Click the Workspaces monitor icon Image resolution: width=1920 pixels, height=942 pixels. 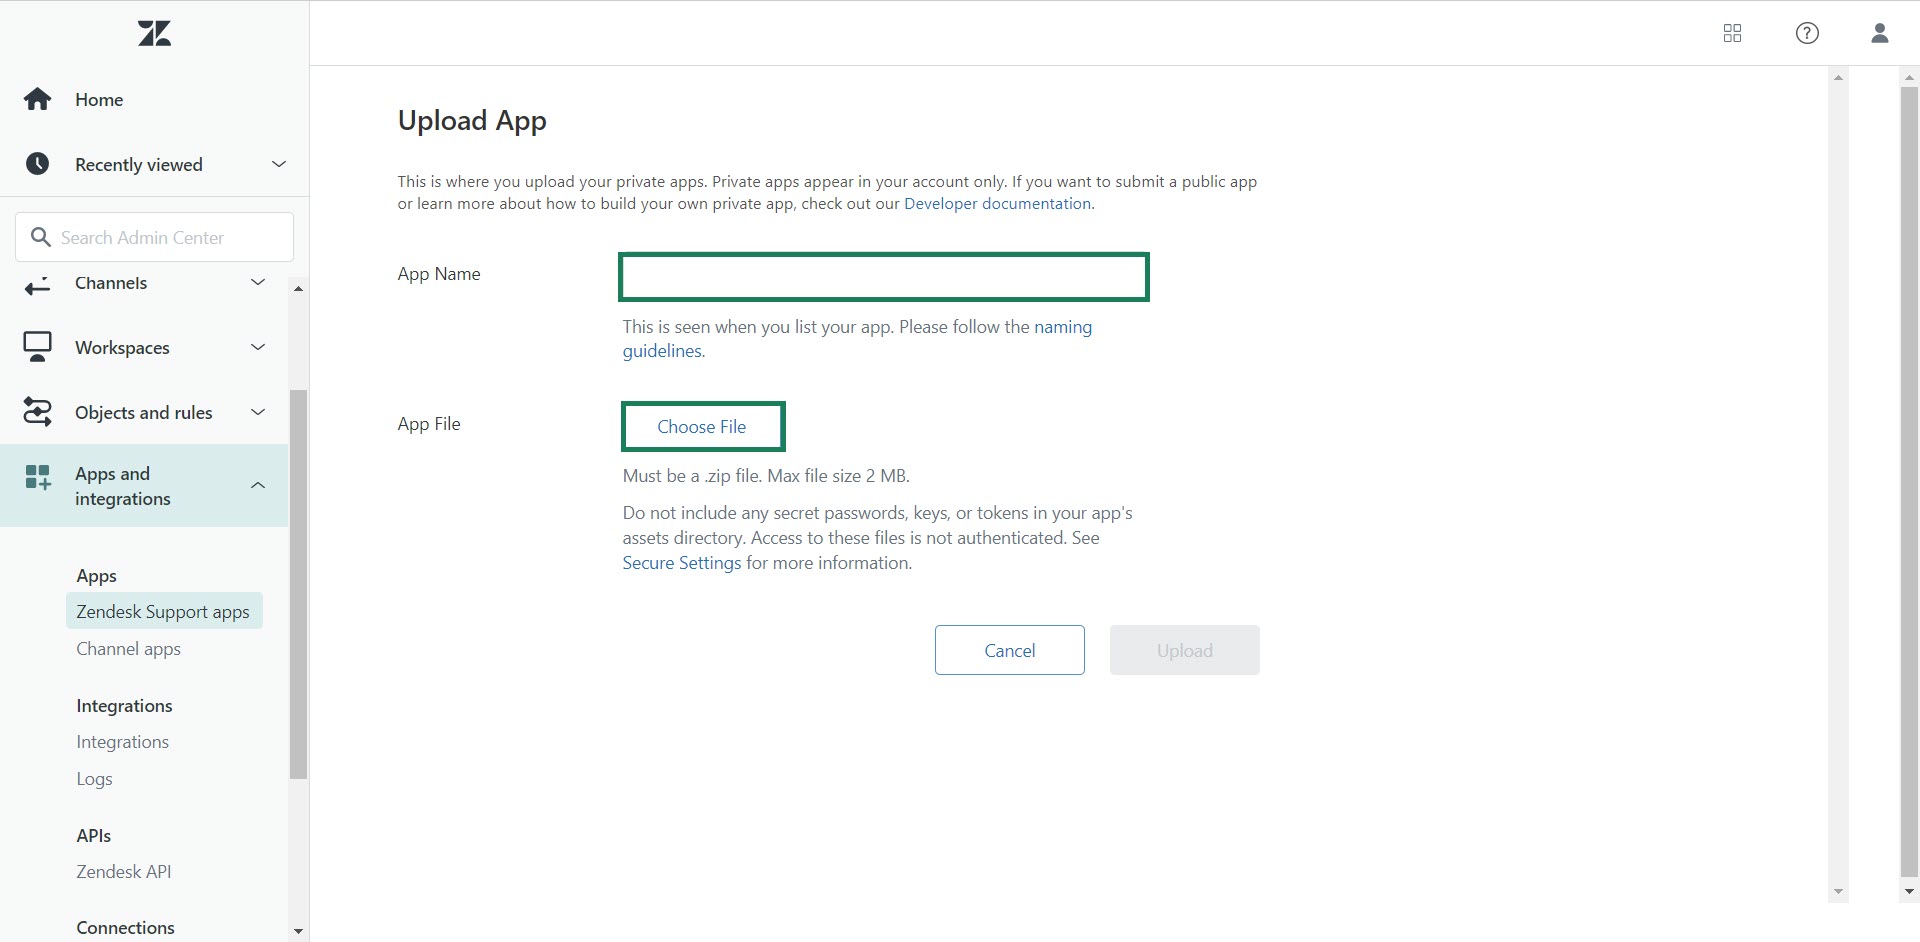point(38,347)
